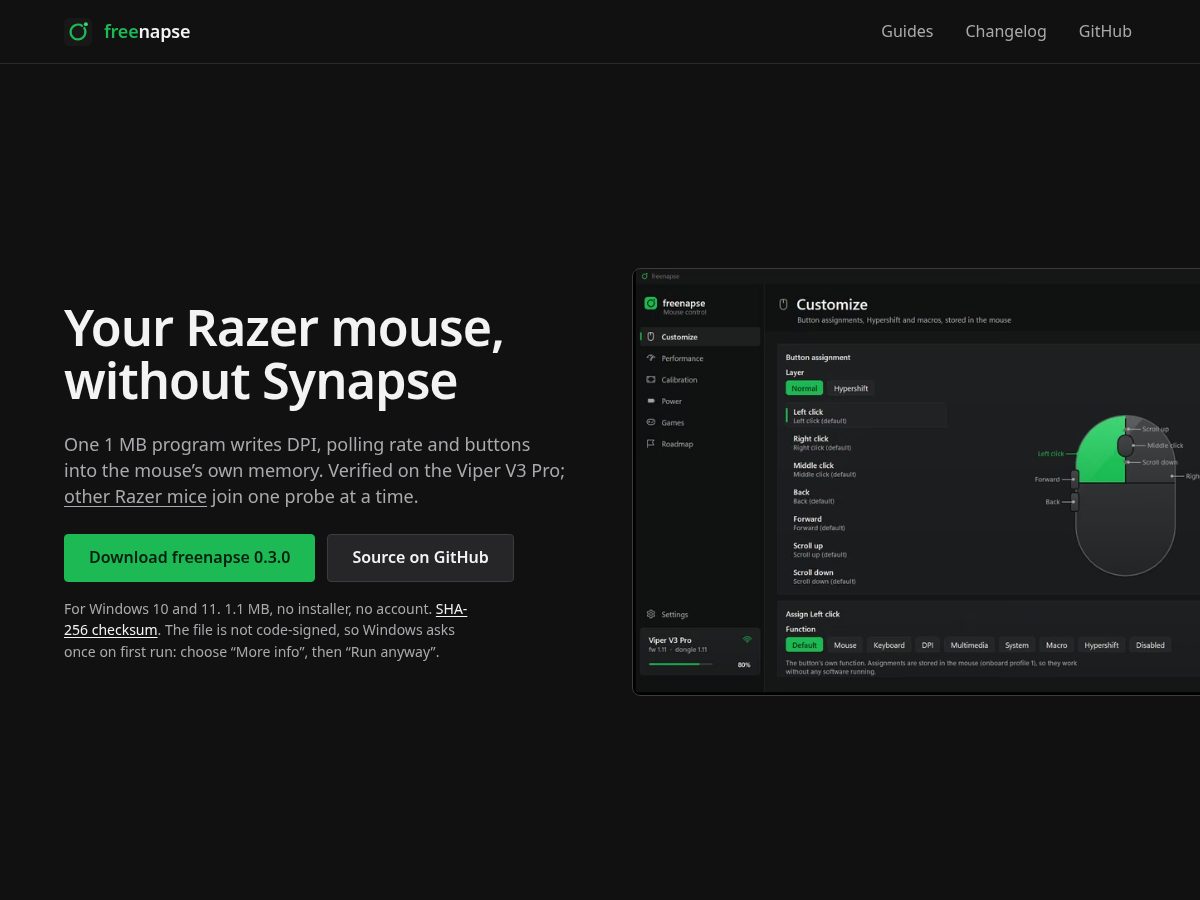Click the battery level bar on Viper V3 Pro card
The height and width of the screenshot is (900, 1200).
pyautogui.click(x=681, y=664)
